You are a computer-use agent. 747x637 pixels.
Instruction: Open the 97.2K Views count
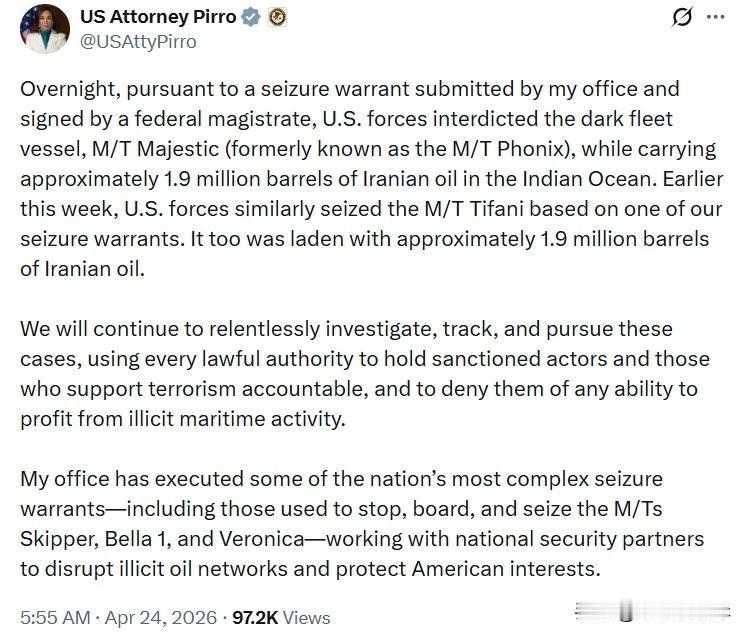[280, 617]
